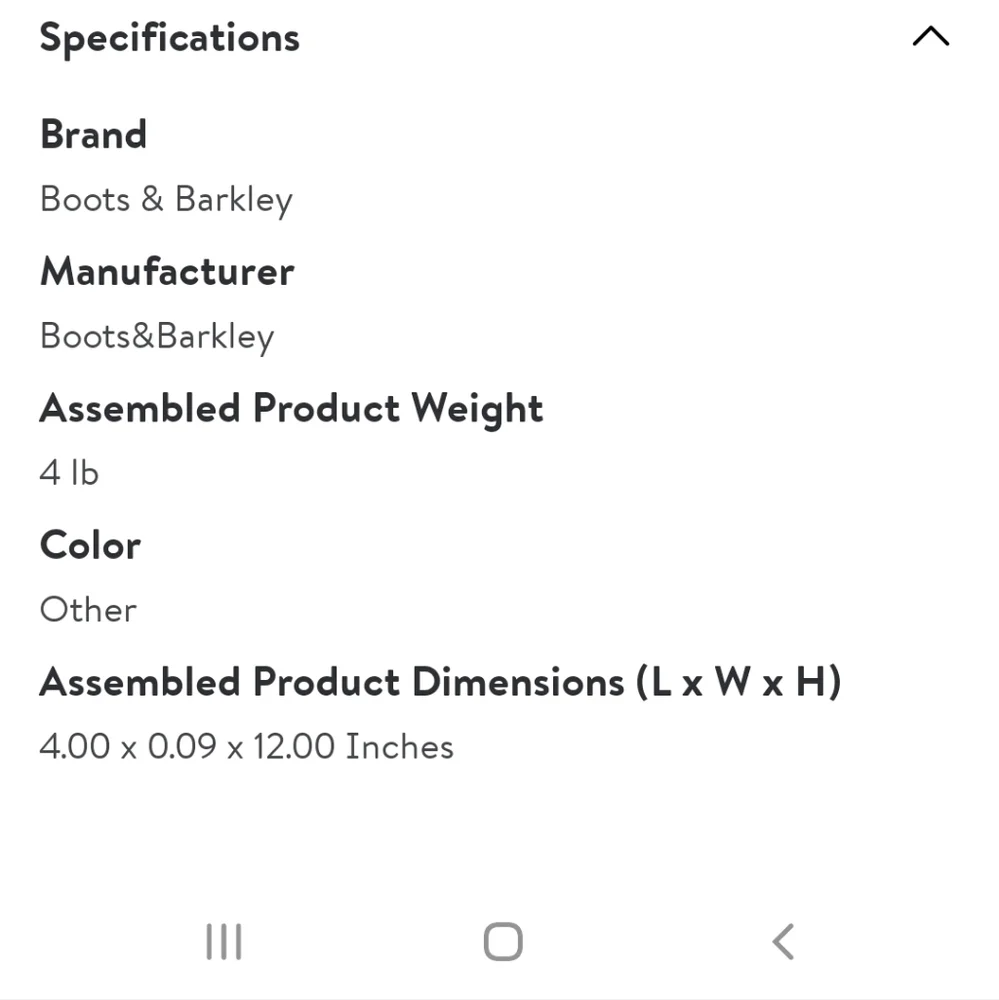The width and height of the screenshot is (999, 1000).
Task: Tap the word Inches in dimensions value
Action: (399, 746)
